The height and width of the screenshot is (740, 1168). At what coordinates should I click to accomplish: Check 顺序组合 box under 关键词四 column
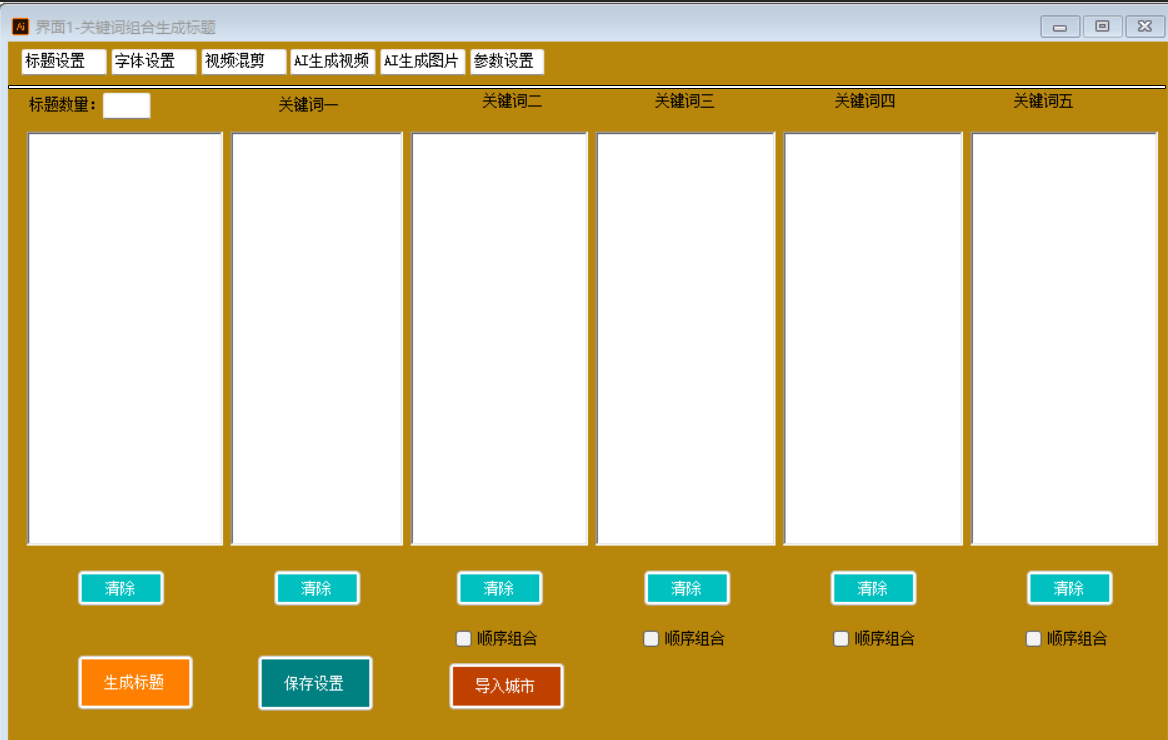point(841,638)
